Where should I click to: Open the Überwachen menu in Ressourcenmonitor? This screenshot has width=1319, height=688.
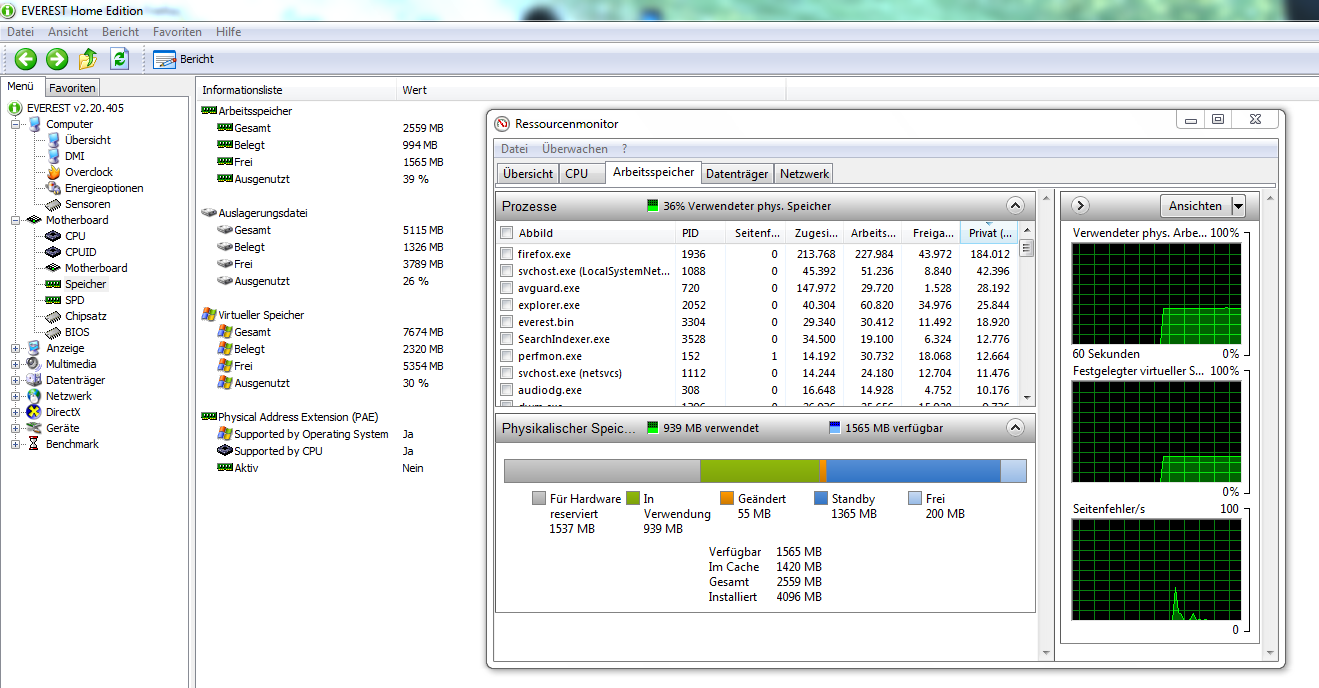coord(574,149)
